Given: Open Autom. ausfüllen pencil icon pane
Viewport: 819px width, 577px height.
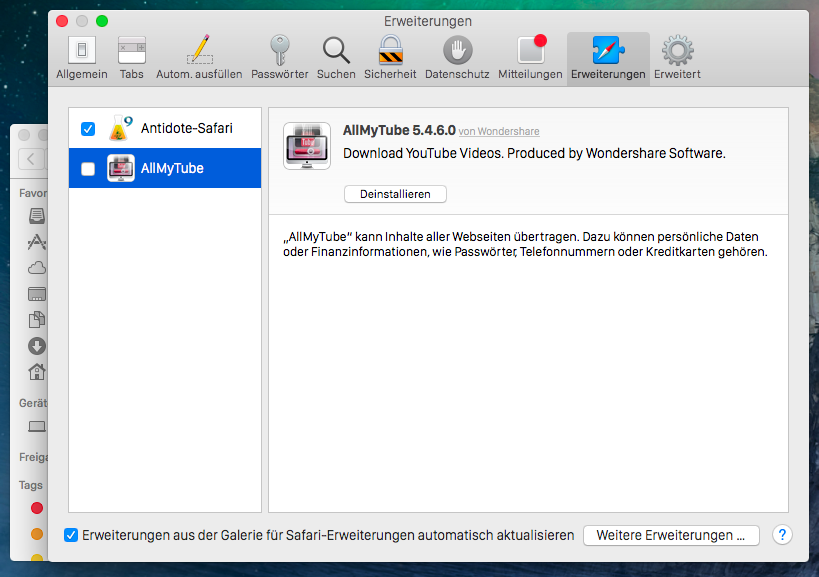Looking at the screenshot, I should (199, 57).
